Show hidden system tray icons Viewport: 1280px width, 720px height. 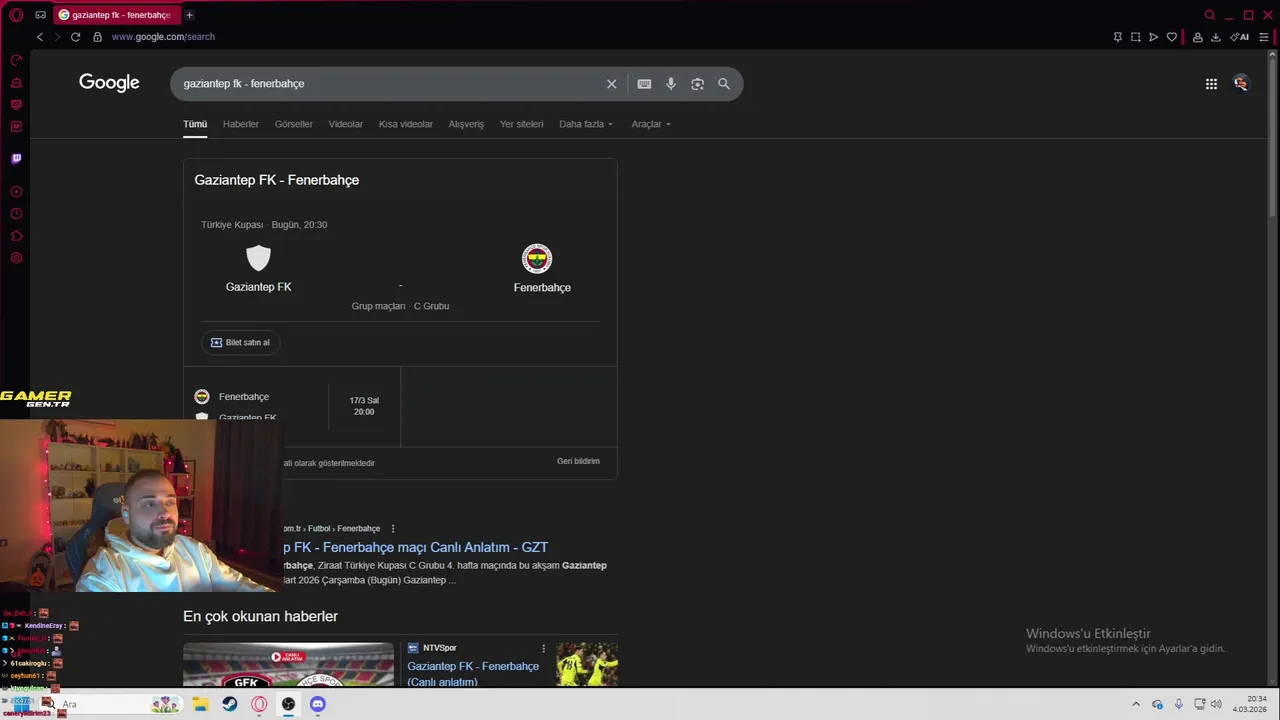click(1136, 704)
